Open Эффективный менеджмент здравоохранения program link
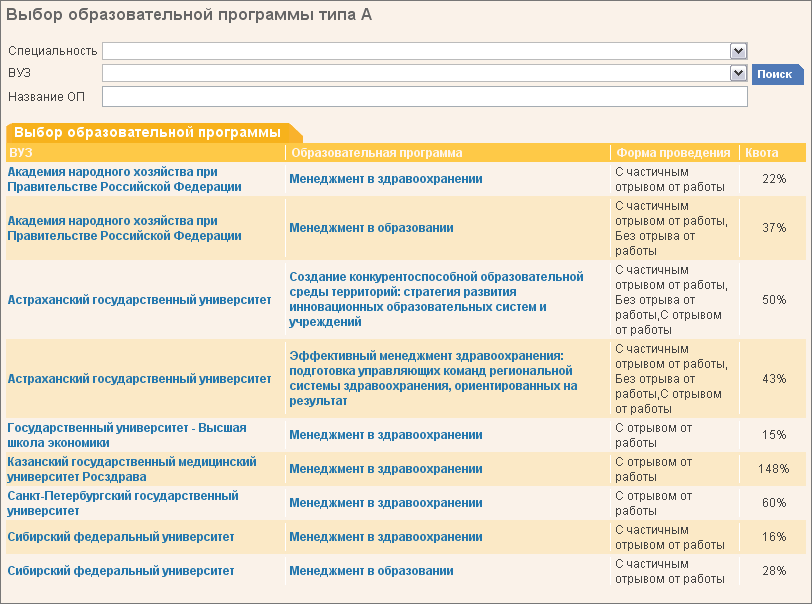This screenshot has height=604, width=812. (x=433, y=379)
